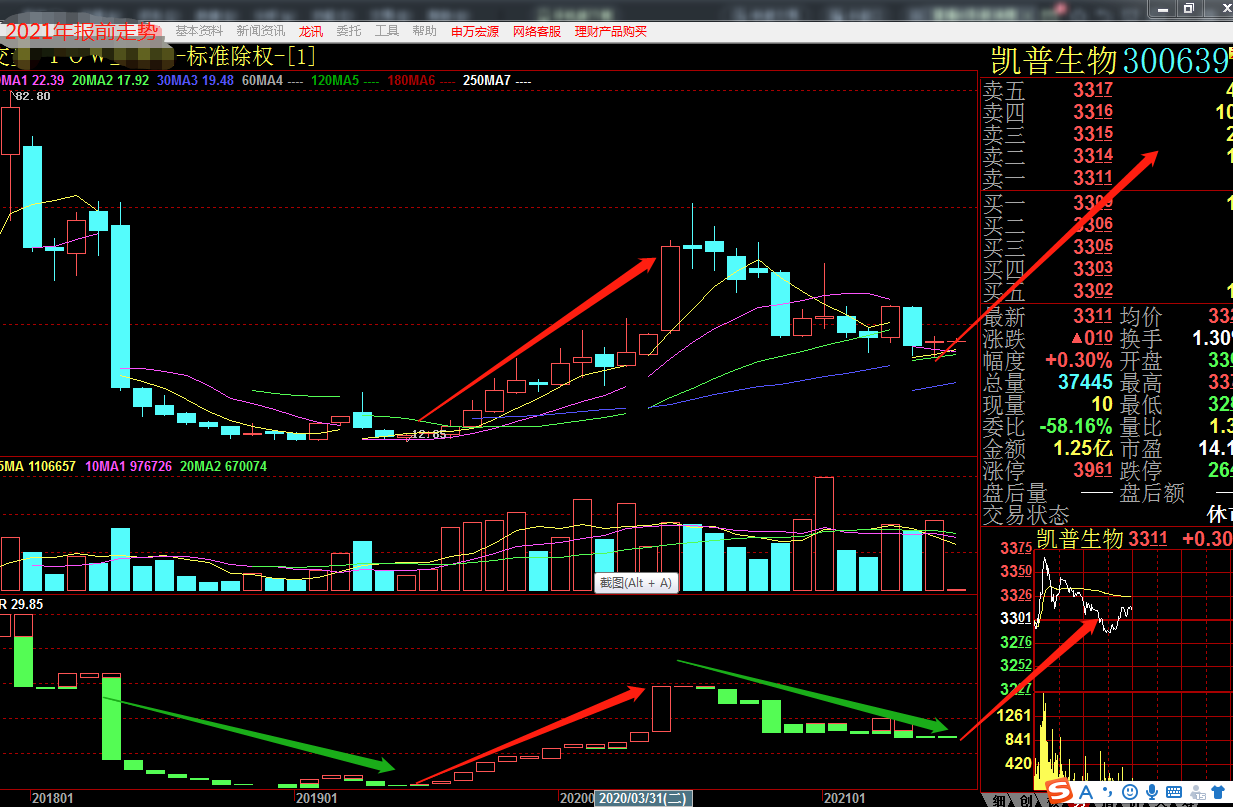Open the 龙讯 menu
This screenshot has height=807, width=1233.
311,31
